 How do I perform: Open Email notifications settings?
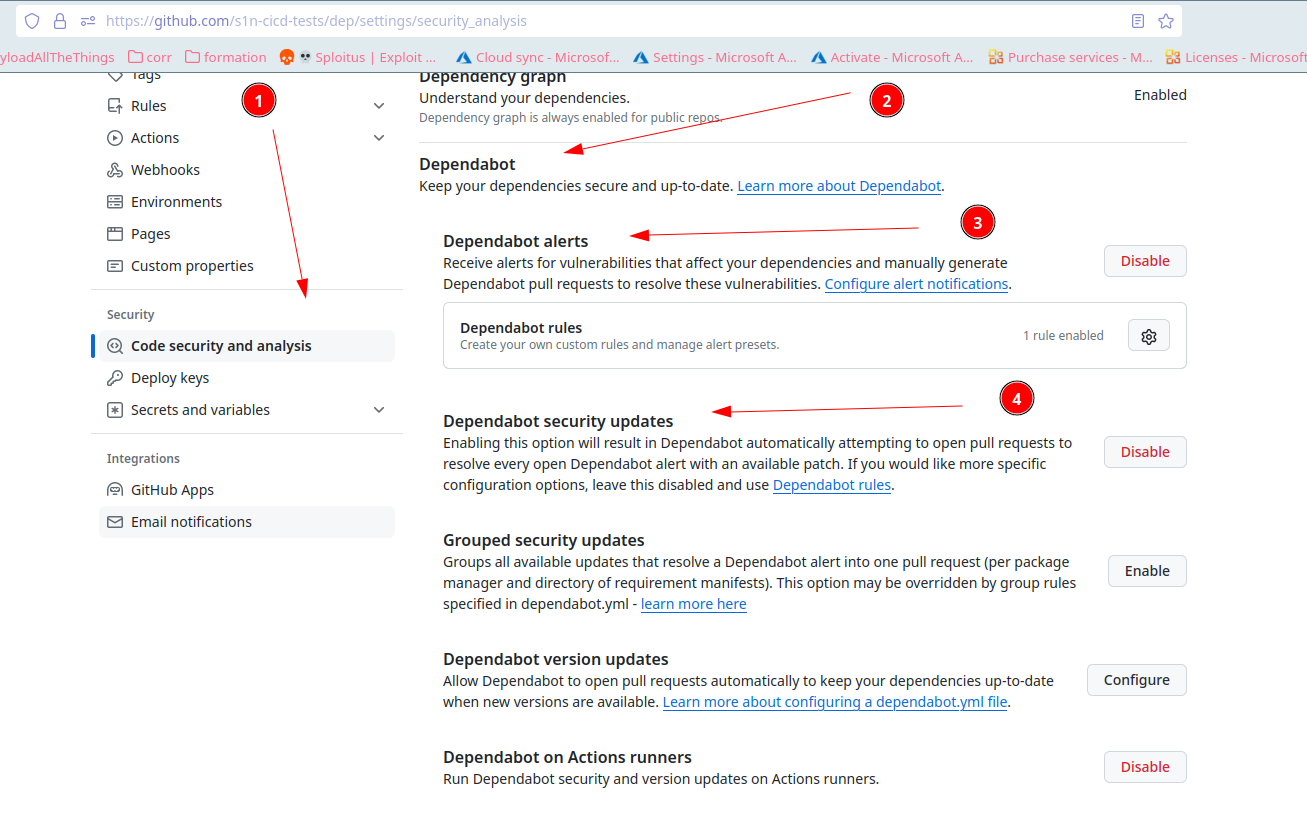[247, 522]
